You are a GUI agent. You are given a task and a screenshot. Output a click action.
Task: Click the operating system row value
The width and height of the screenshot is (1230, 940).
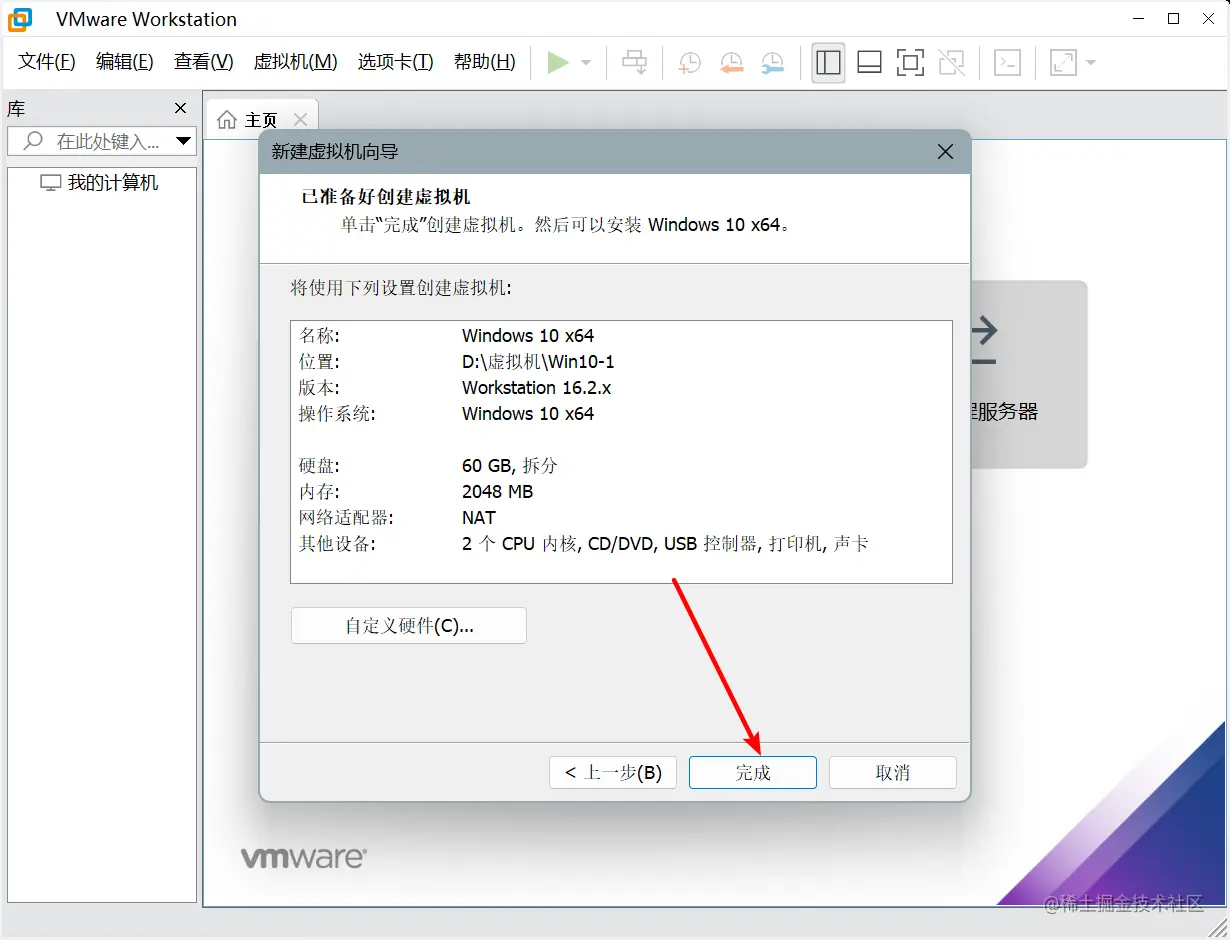[x=528, y=414]
